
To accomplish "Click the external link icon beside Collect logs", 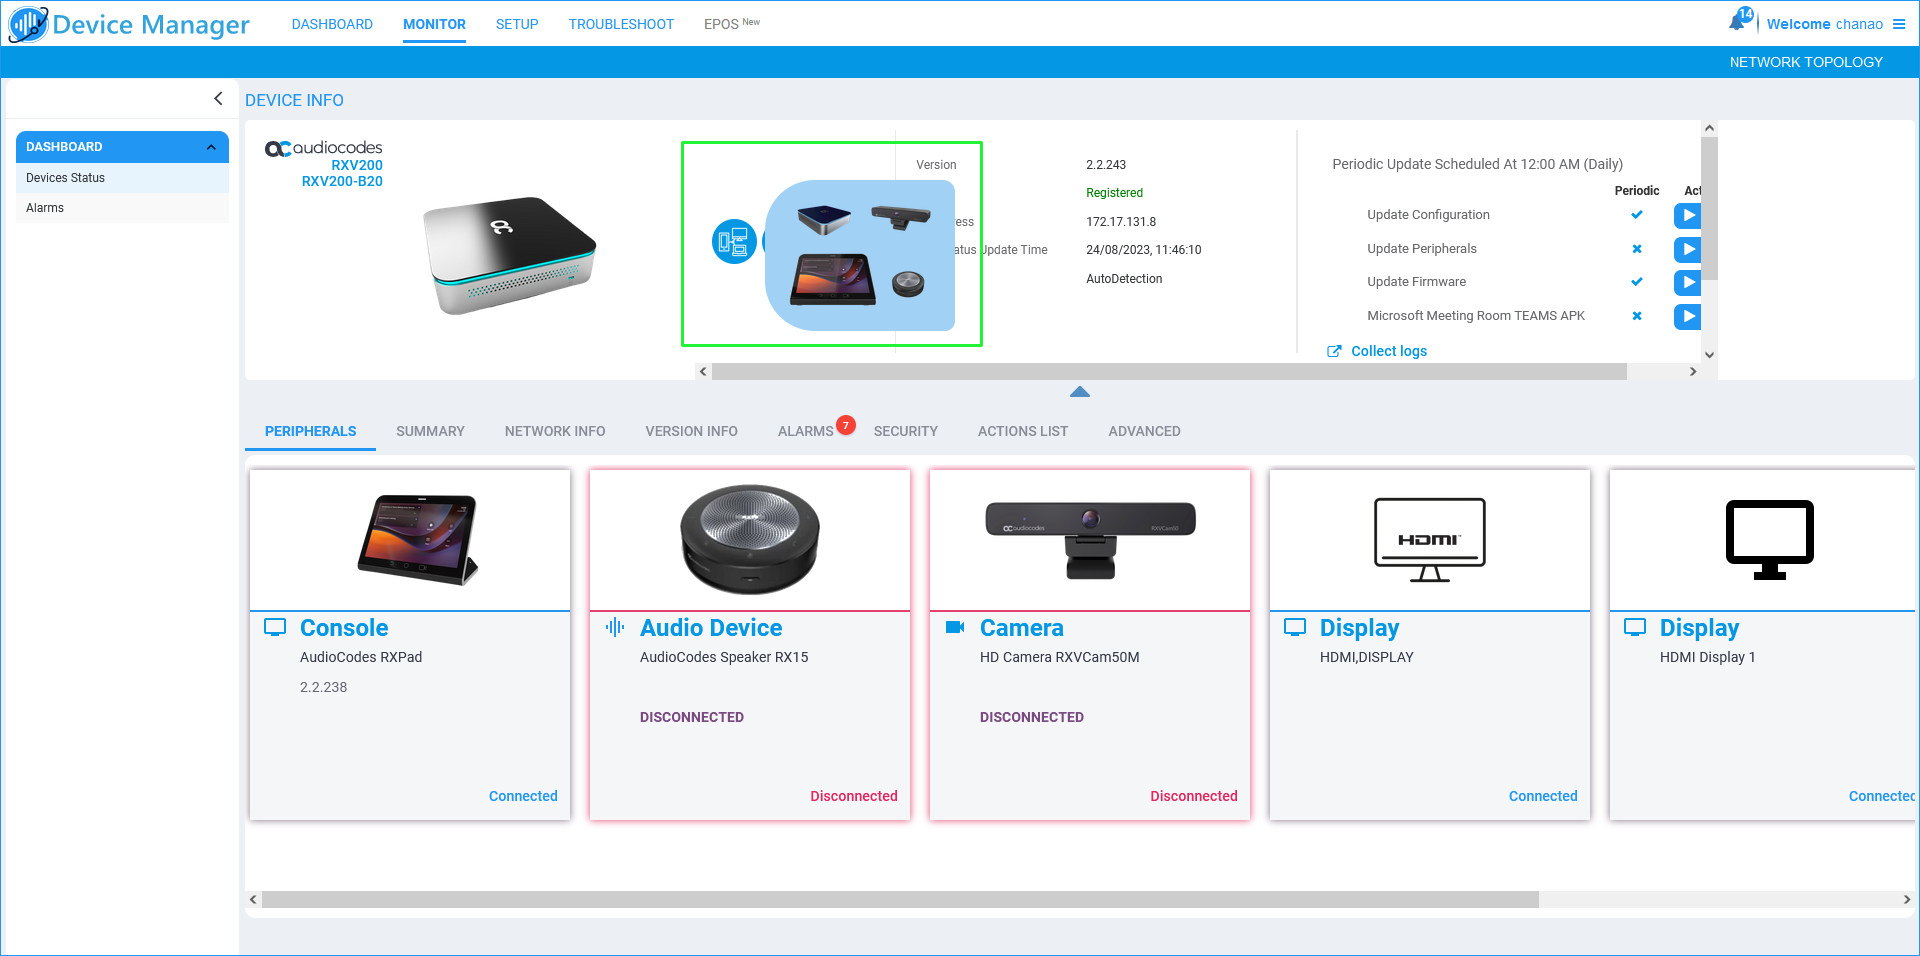I will click(1334, 351).
